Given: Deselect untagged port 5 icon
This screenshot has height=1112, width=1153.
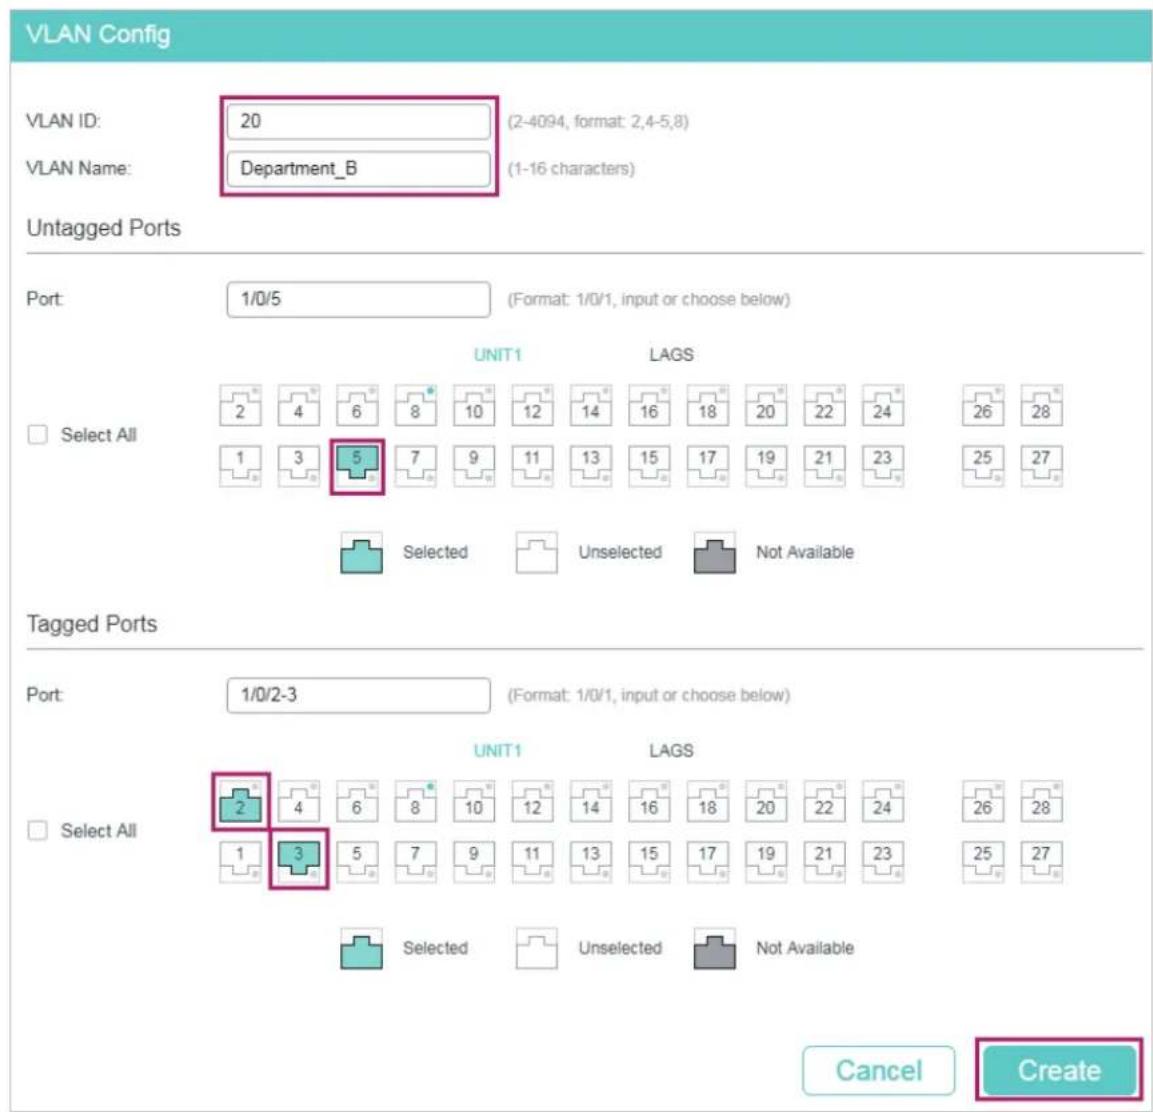Looking at the screenshot, I should click(x=357, y=466).
